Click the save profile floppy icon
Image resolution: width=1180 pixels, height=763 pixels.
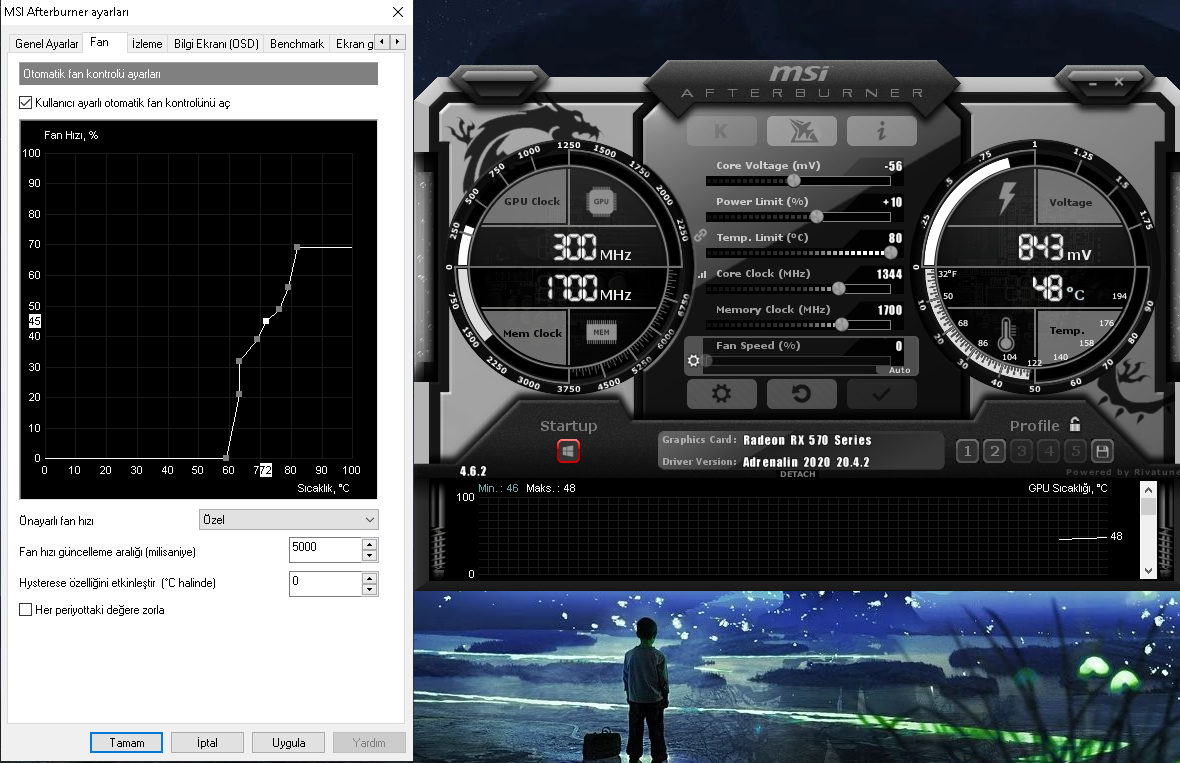pos(1102,451)
